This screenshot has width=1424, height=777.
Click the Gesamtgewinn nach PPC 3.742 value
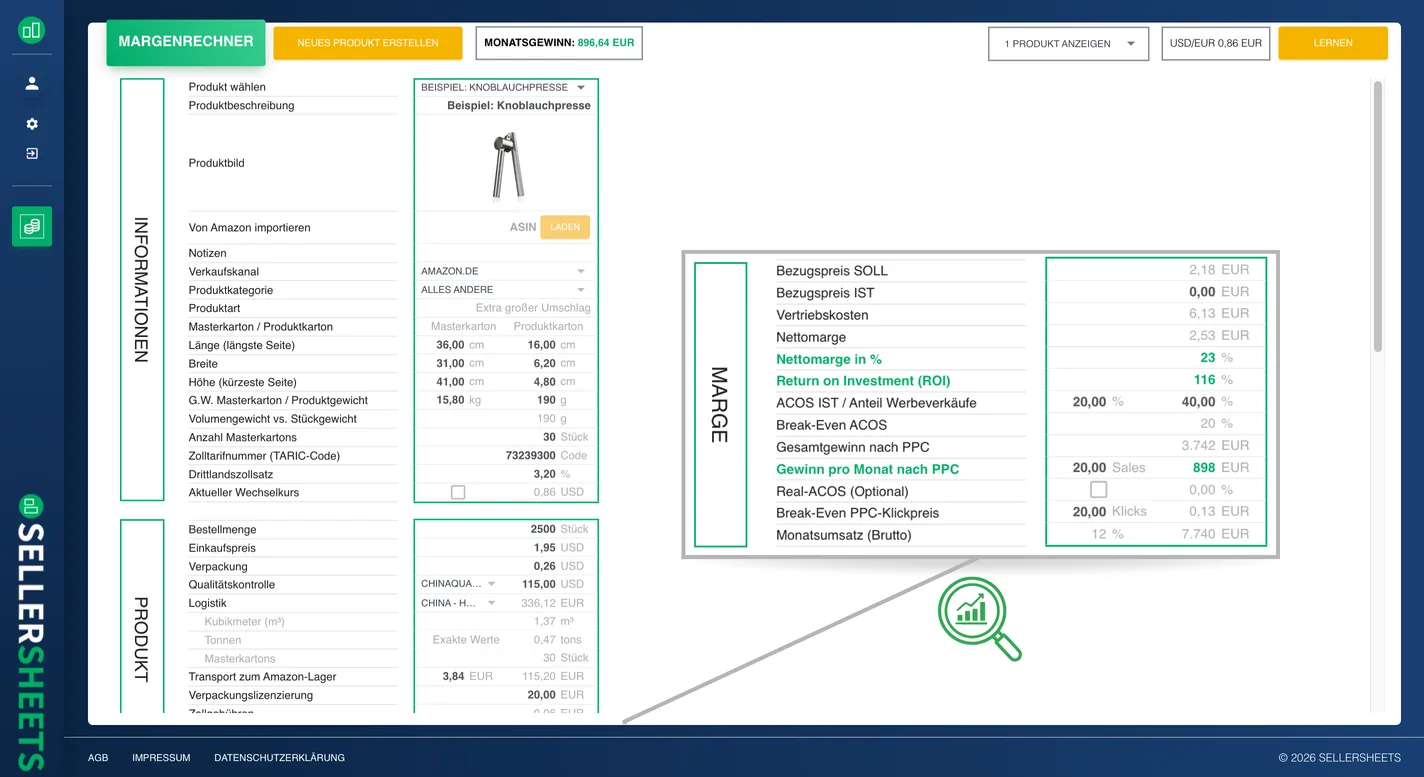(x=1198, y=446)
